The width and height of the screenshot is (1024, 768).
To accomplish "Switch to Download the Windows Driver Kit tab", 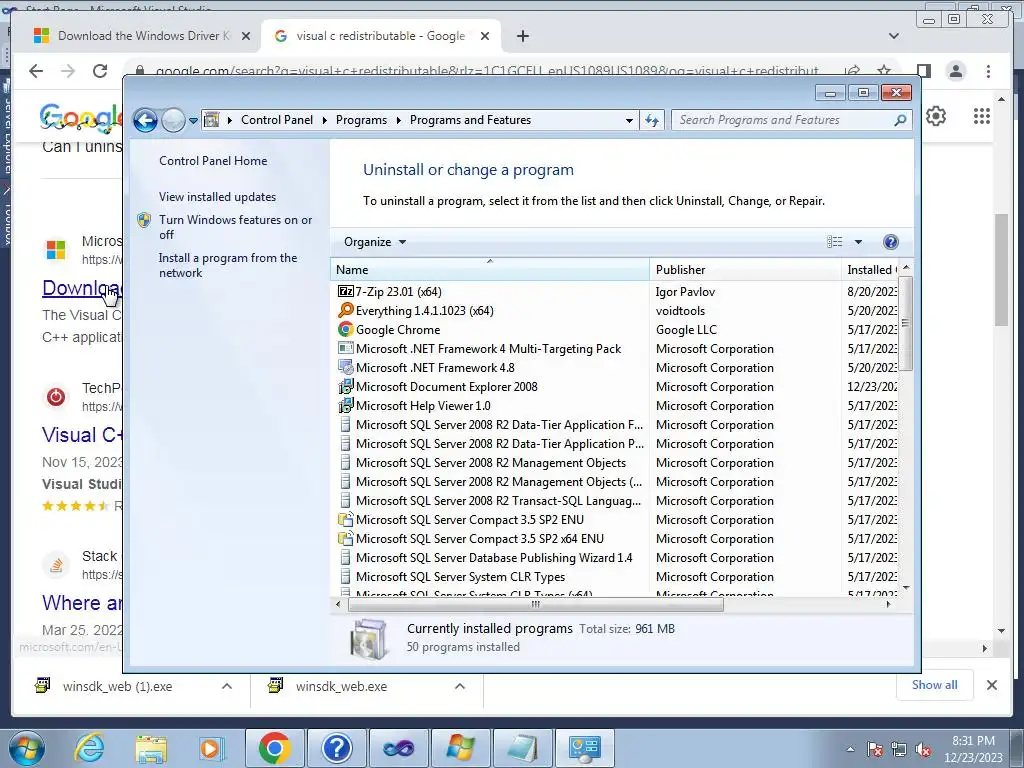I will click(142, 36).
